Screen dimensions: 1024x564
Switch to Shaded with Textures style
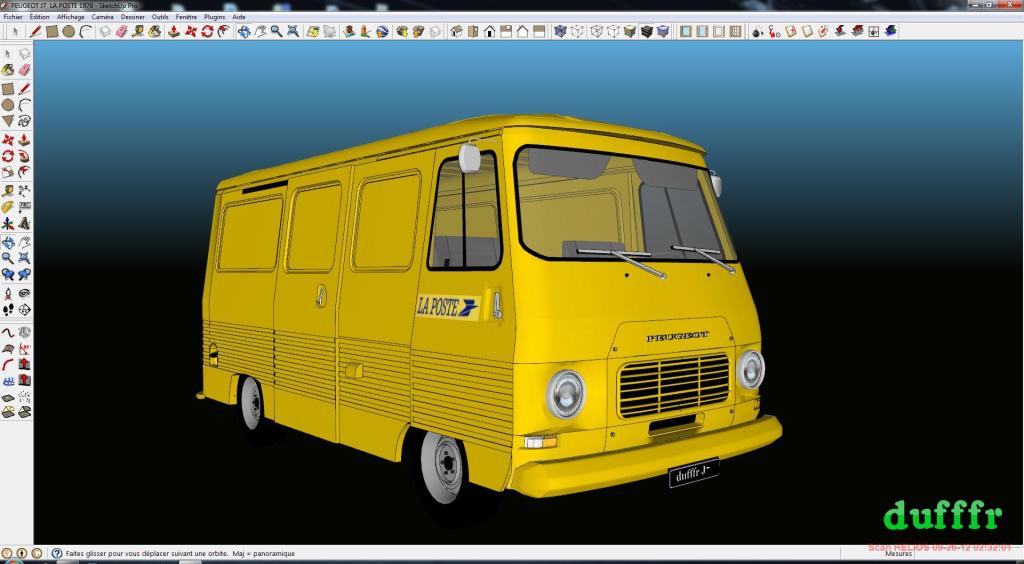pos(647,31)
